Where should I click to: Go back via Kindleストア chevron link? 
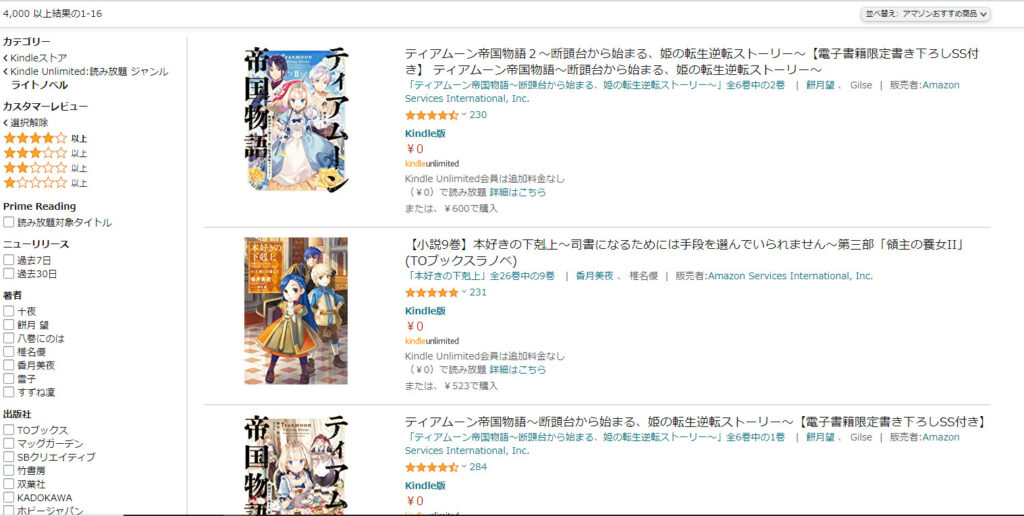coord(35,57)
